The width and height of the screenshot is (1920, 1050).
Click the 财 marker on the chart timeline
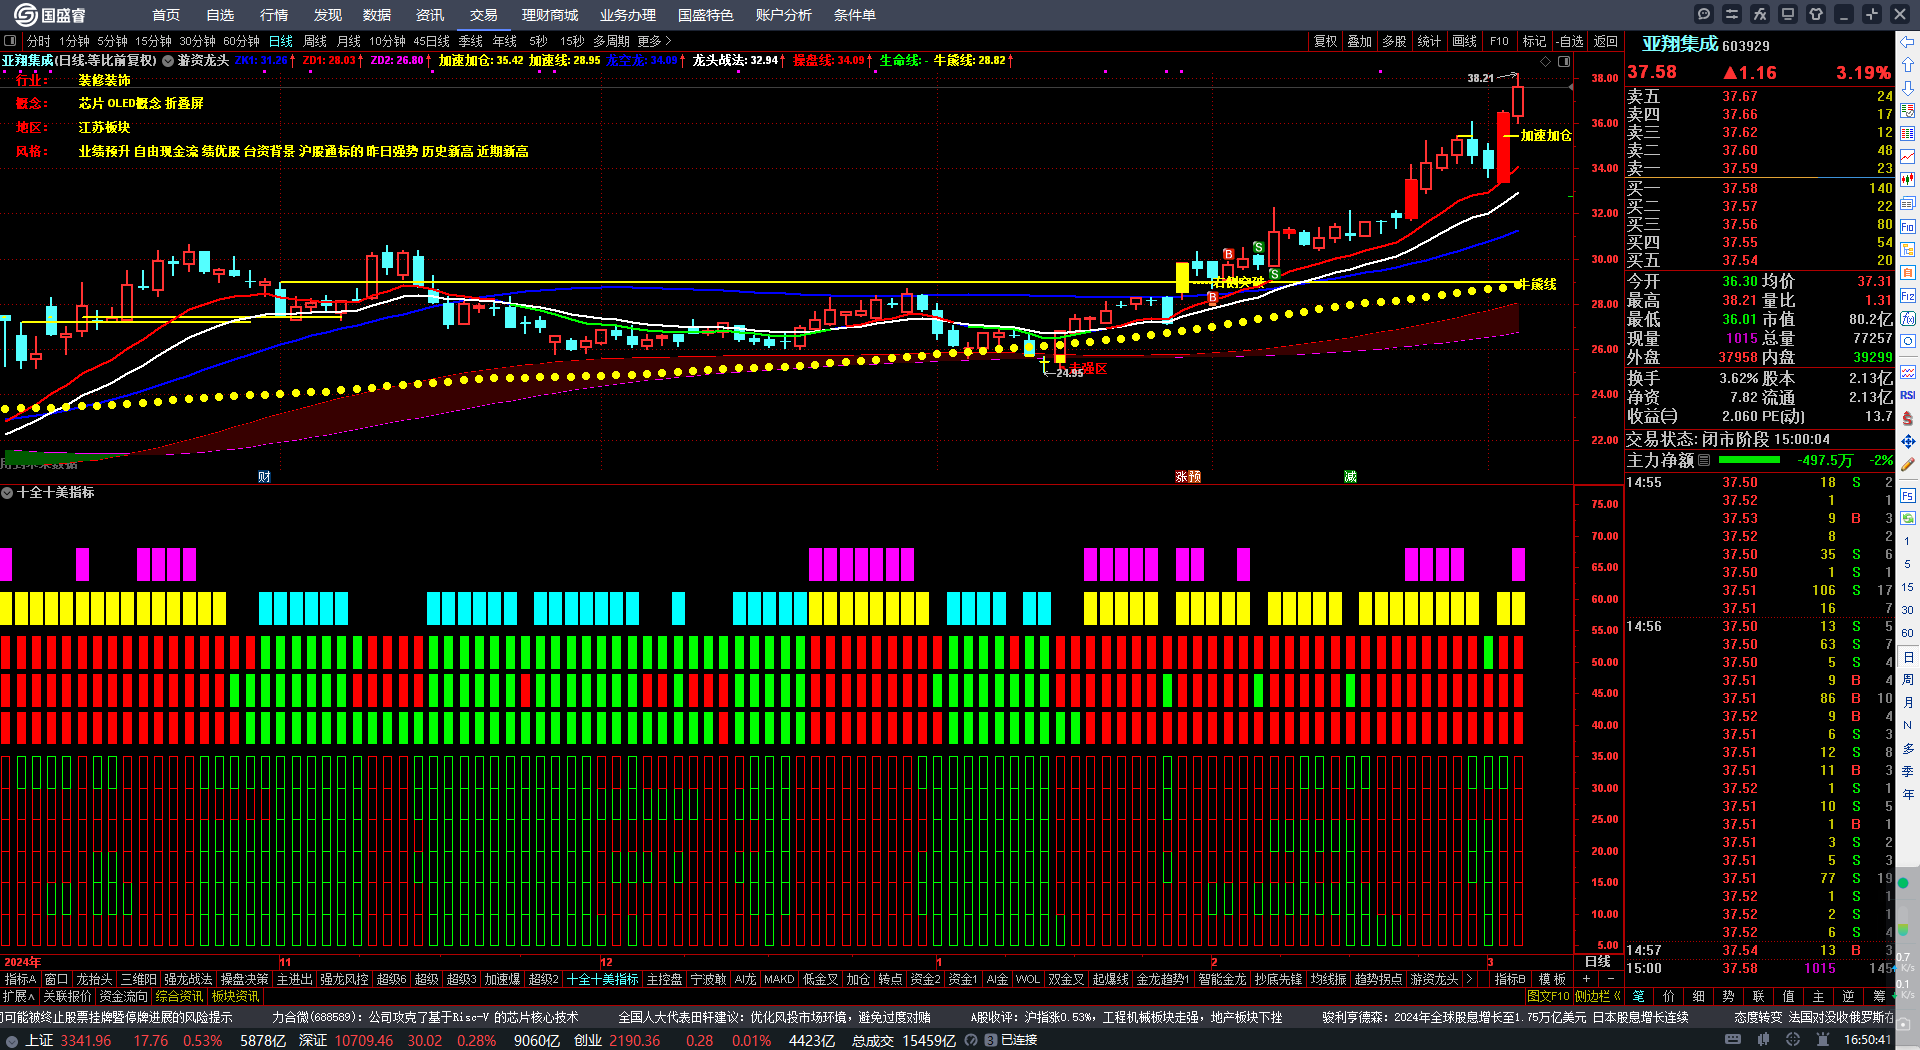264,477
